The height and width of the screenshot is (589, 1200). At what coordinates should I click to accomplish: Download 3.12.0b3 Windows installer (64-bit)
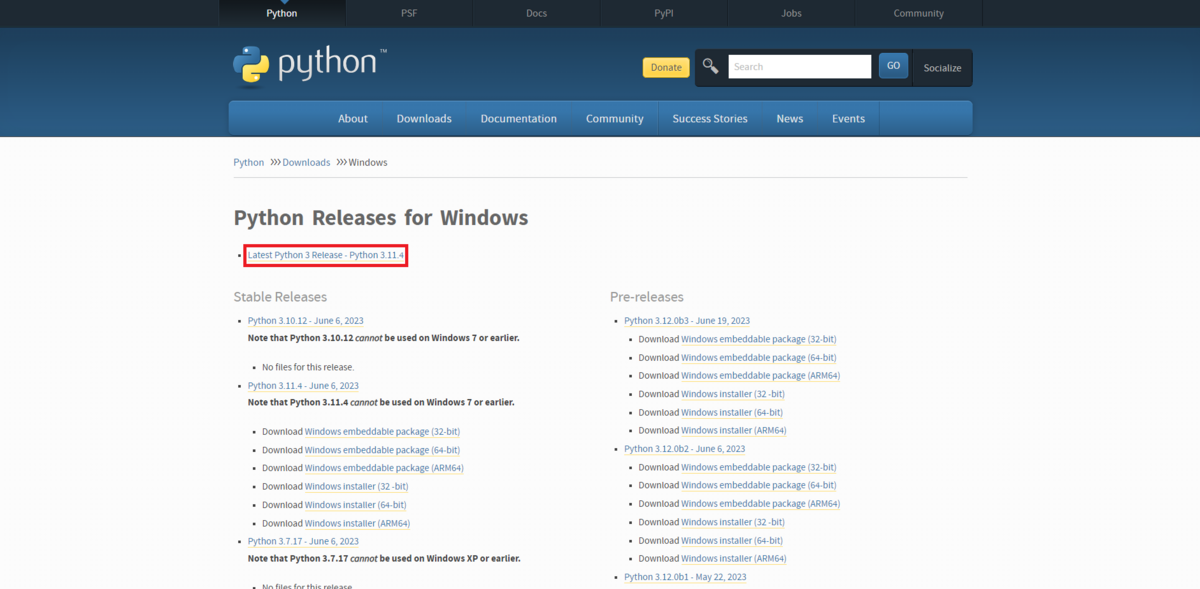click(x=732, y=412)
